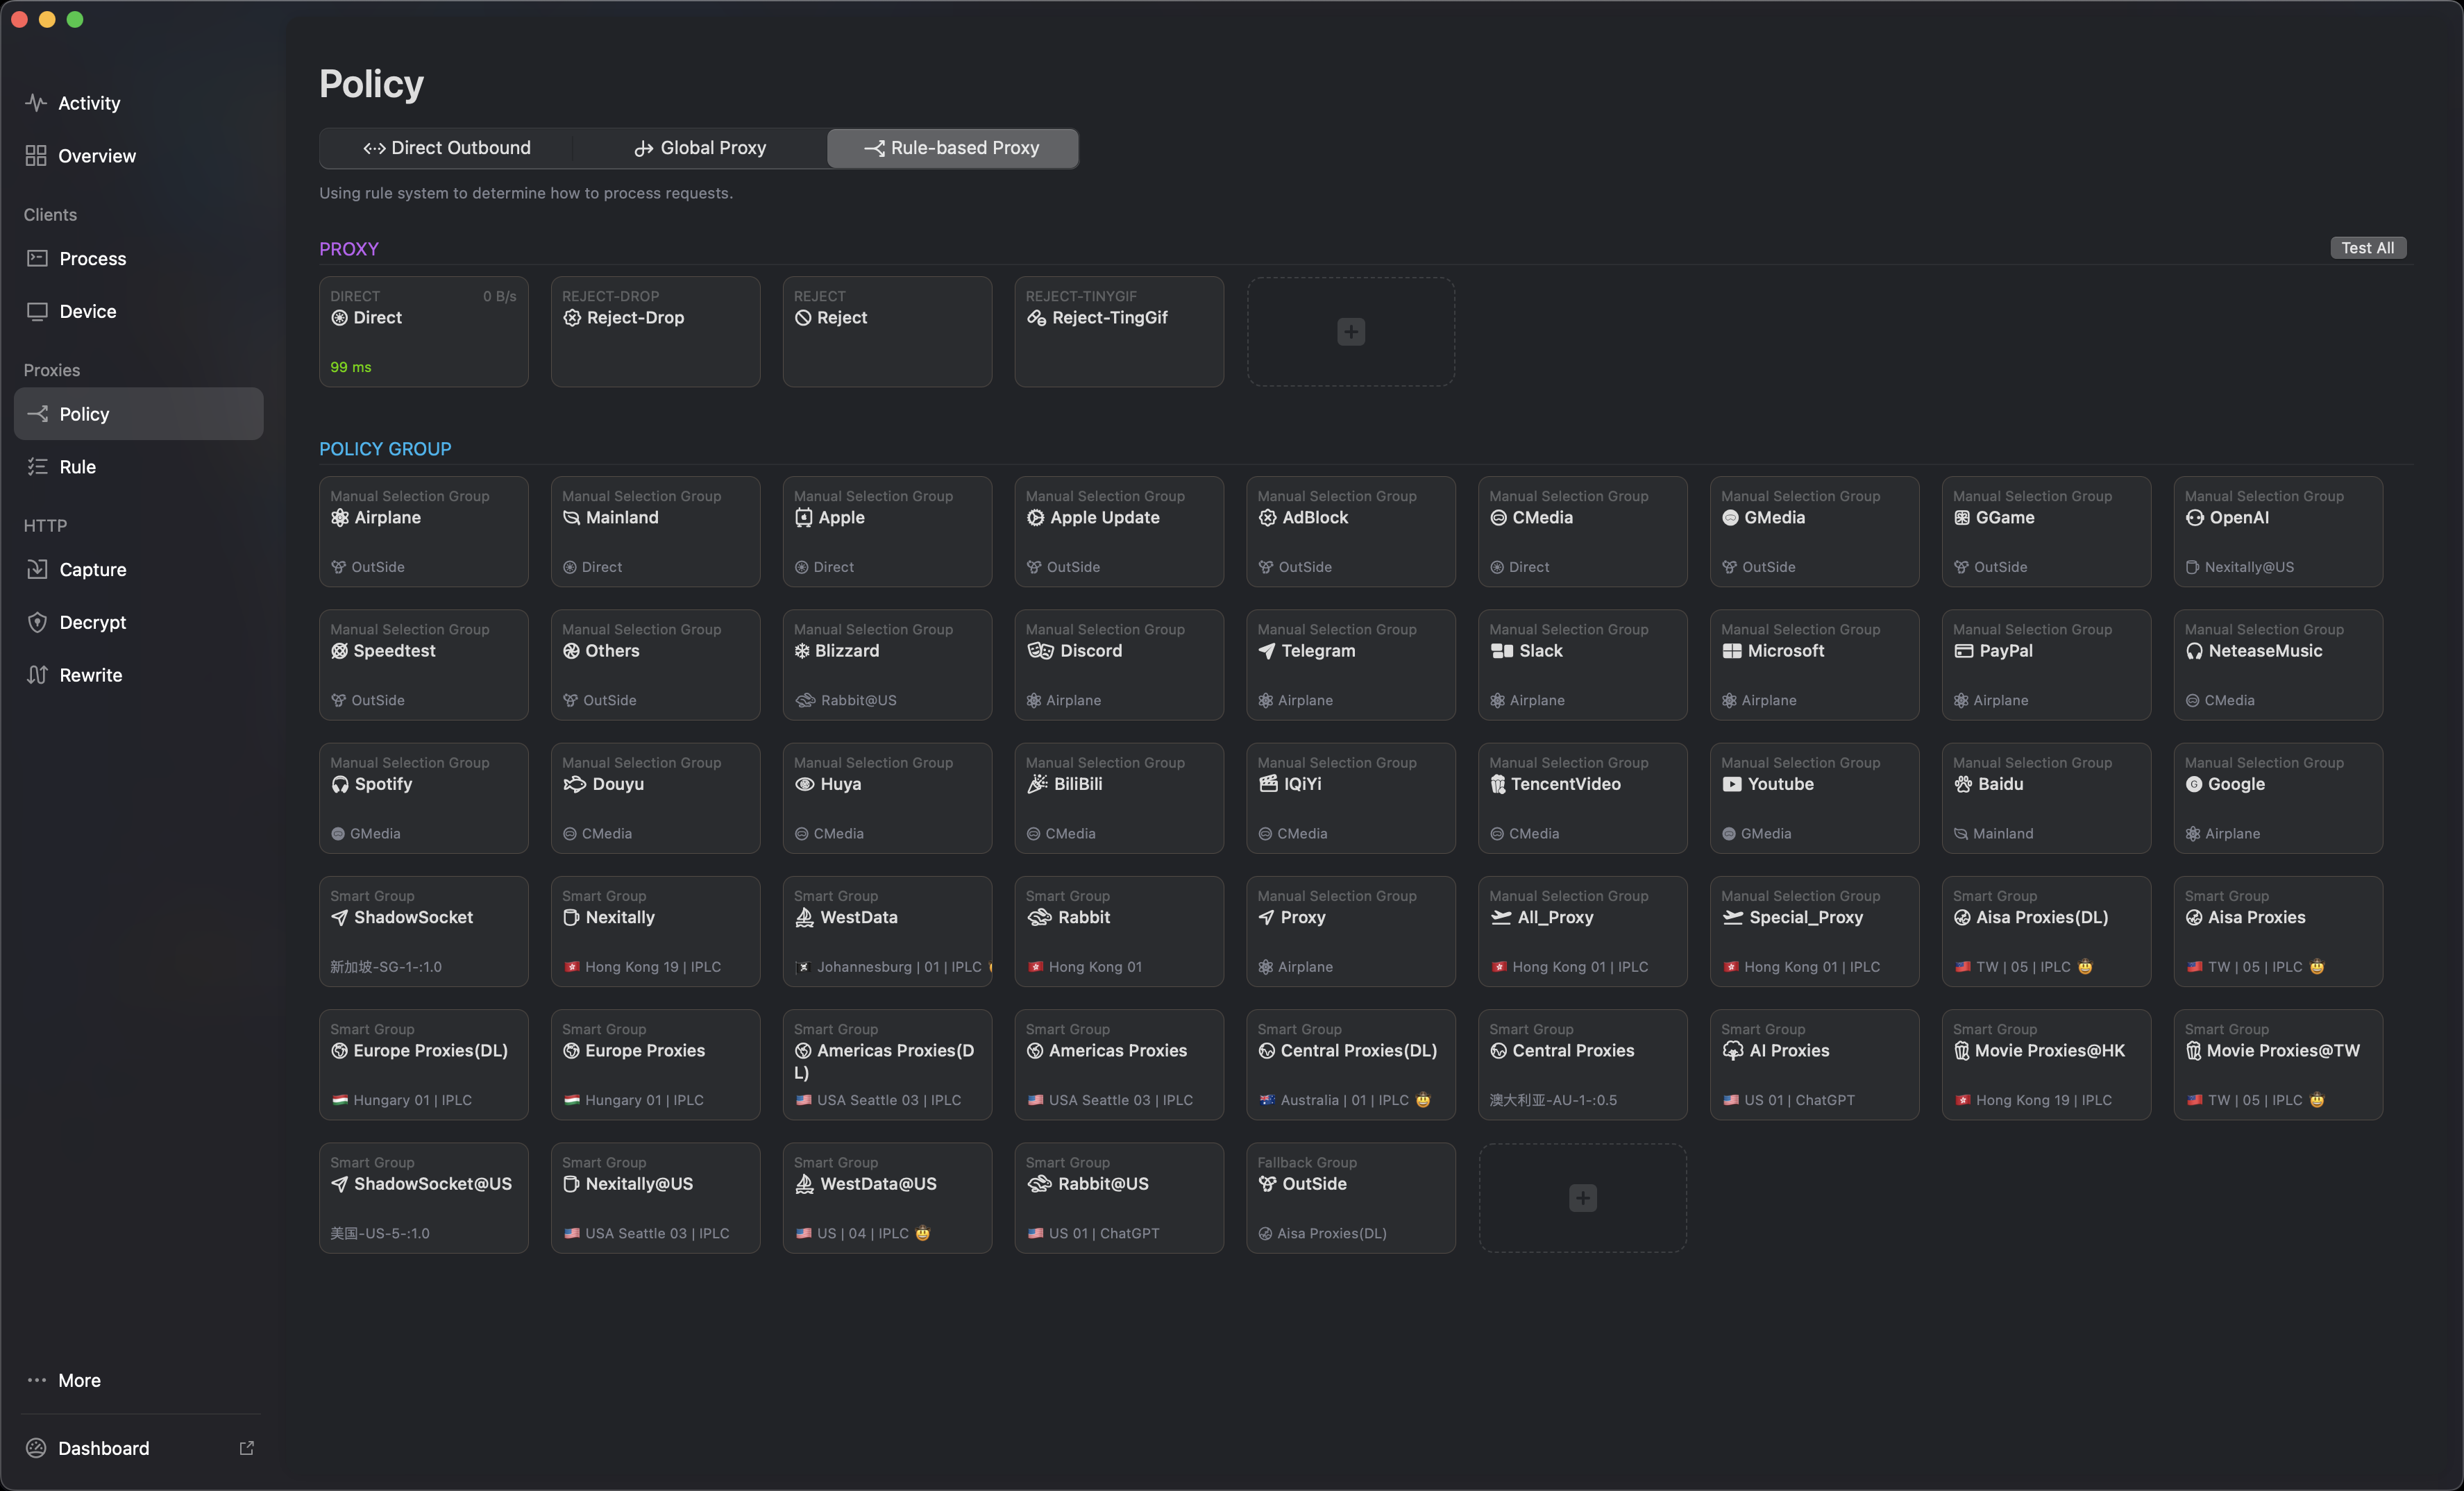Open the OutSide fallback group card
This screenshot has width=2464, height=1491.
tap(1350, 1198)
